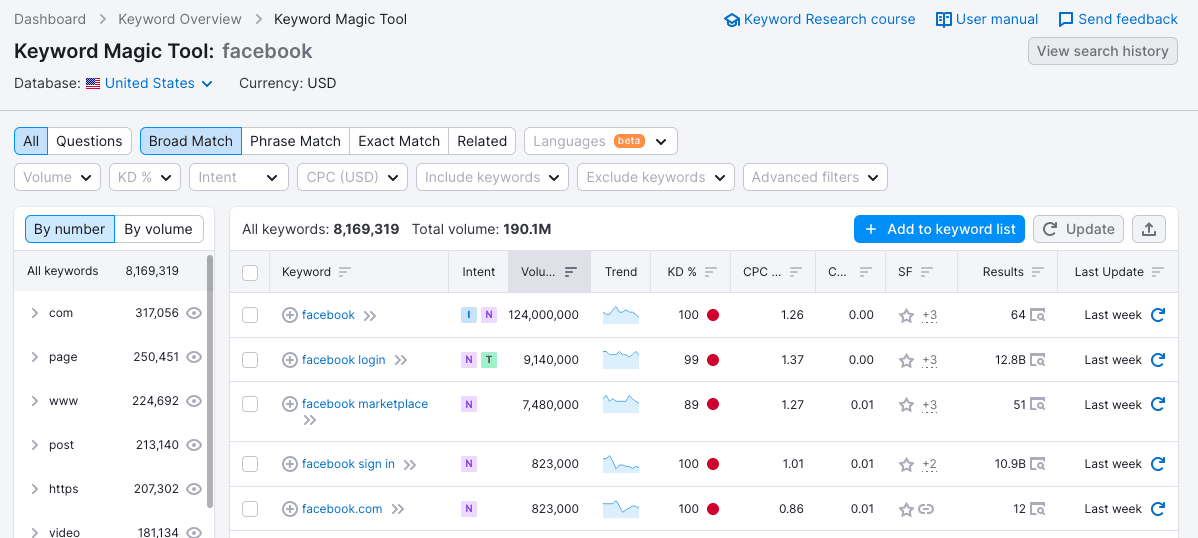Add facebook marketplace via plus icon
The image size is (1198, 538).
(290, 404)
